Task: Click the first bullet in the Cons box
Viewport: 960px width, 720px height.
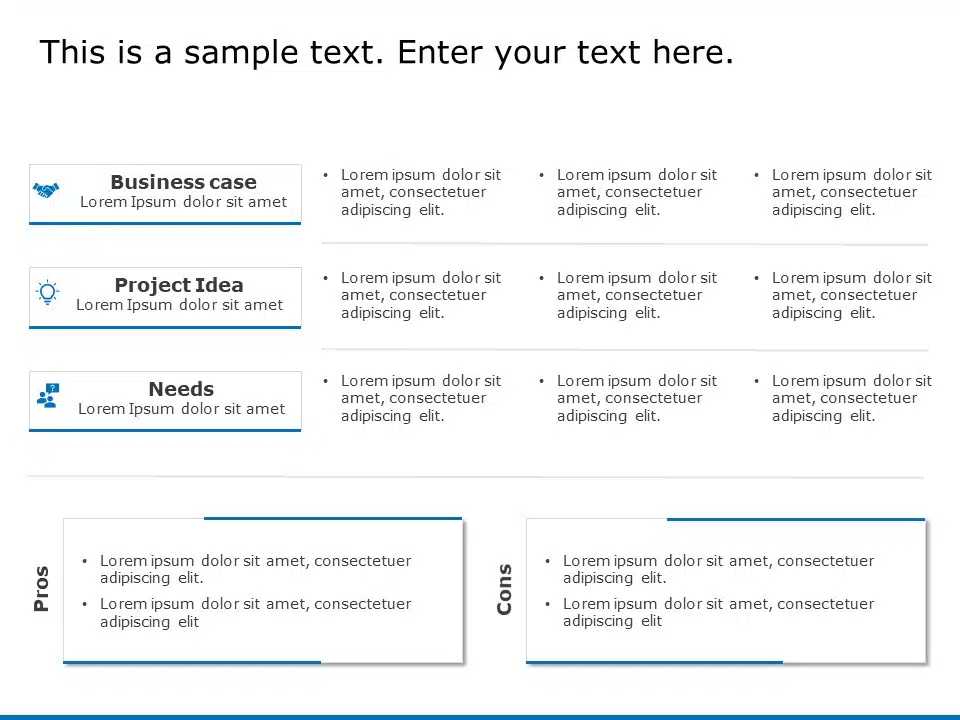Action: (718, 569)
